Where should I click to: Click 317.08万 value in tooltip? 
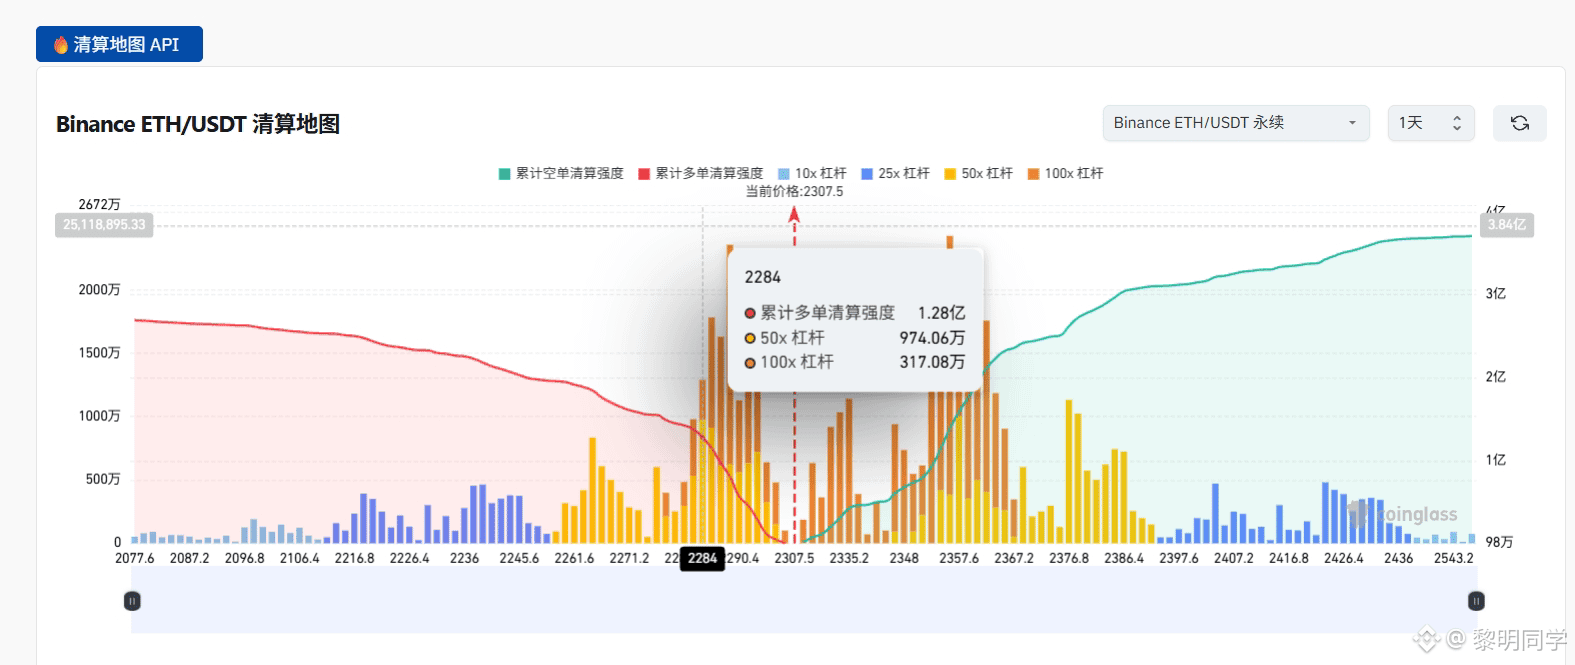932,362
